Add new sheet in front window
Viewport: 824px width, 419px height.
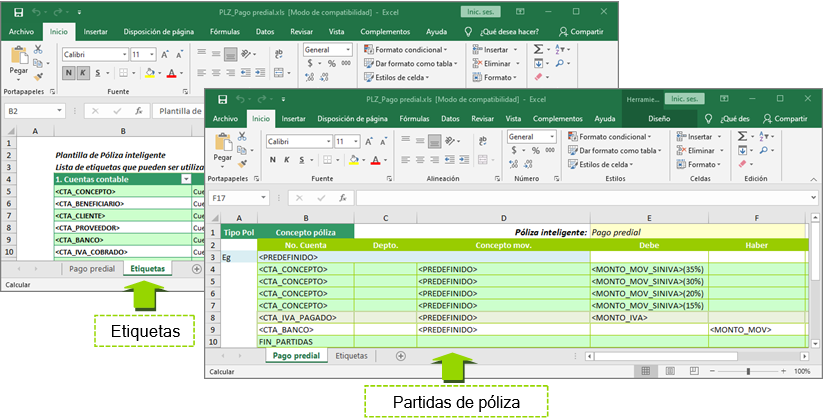pyautogui.click(x=400, y=356)
